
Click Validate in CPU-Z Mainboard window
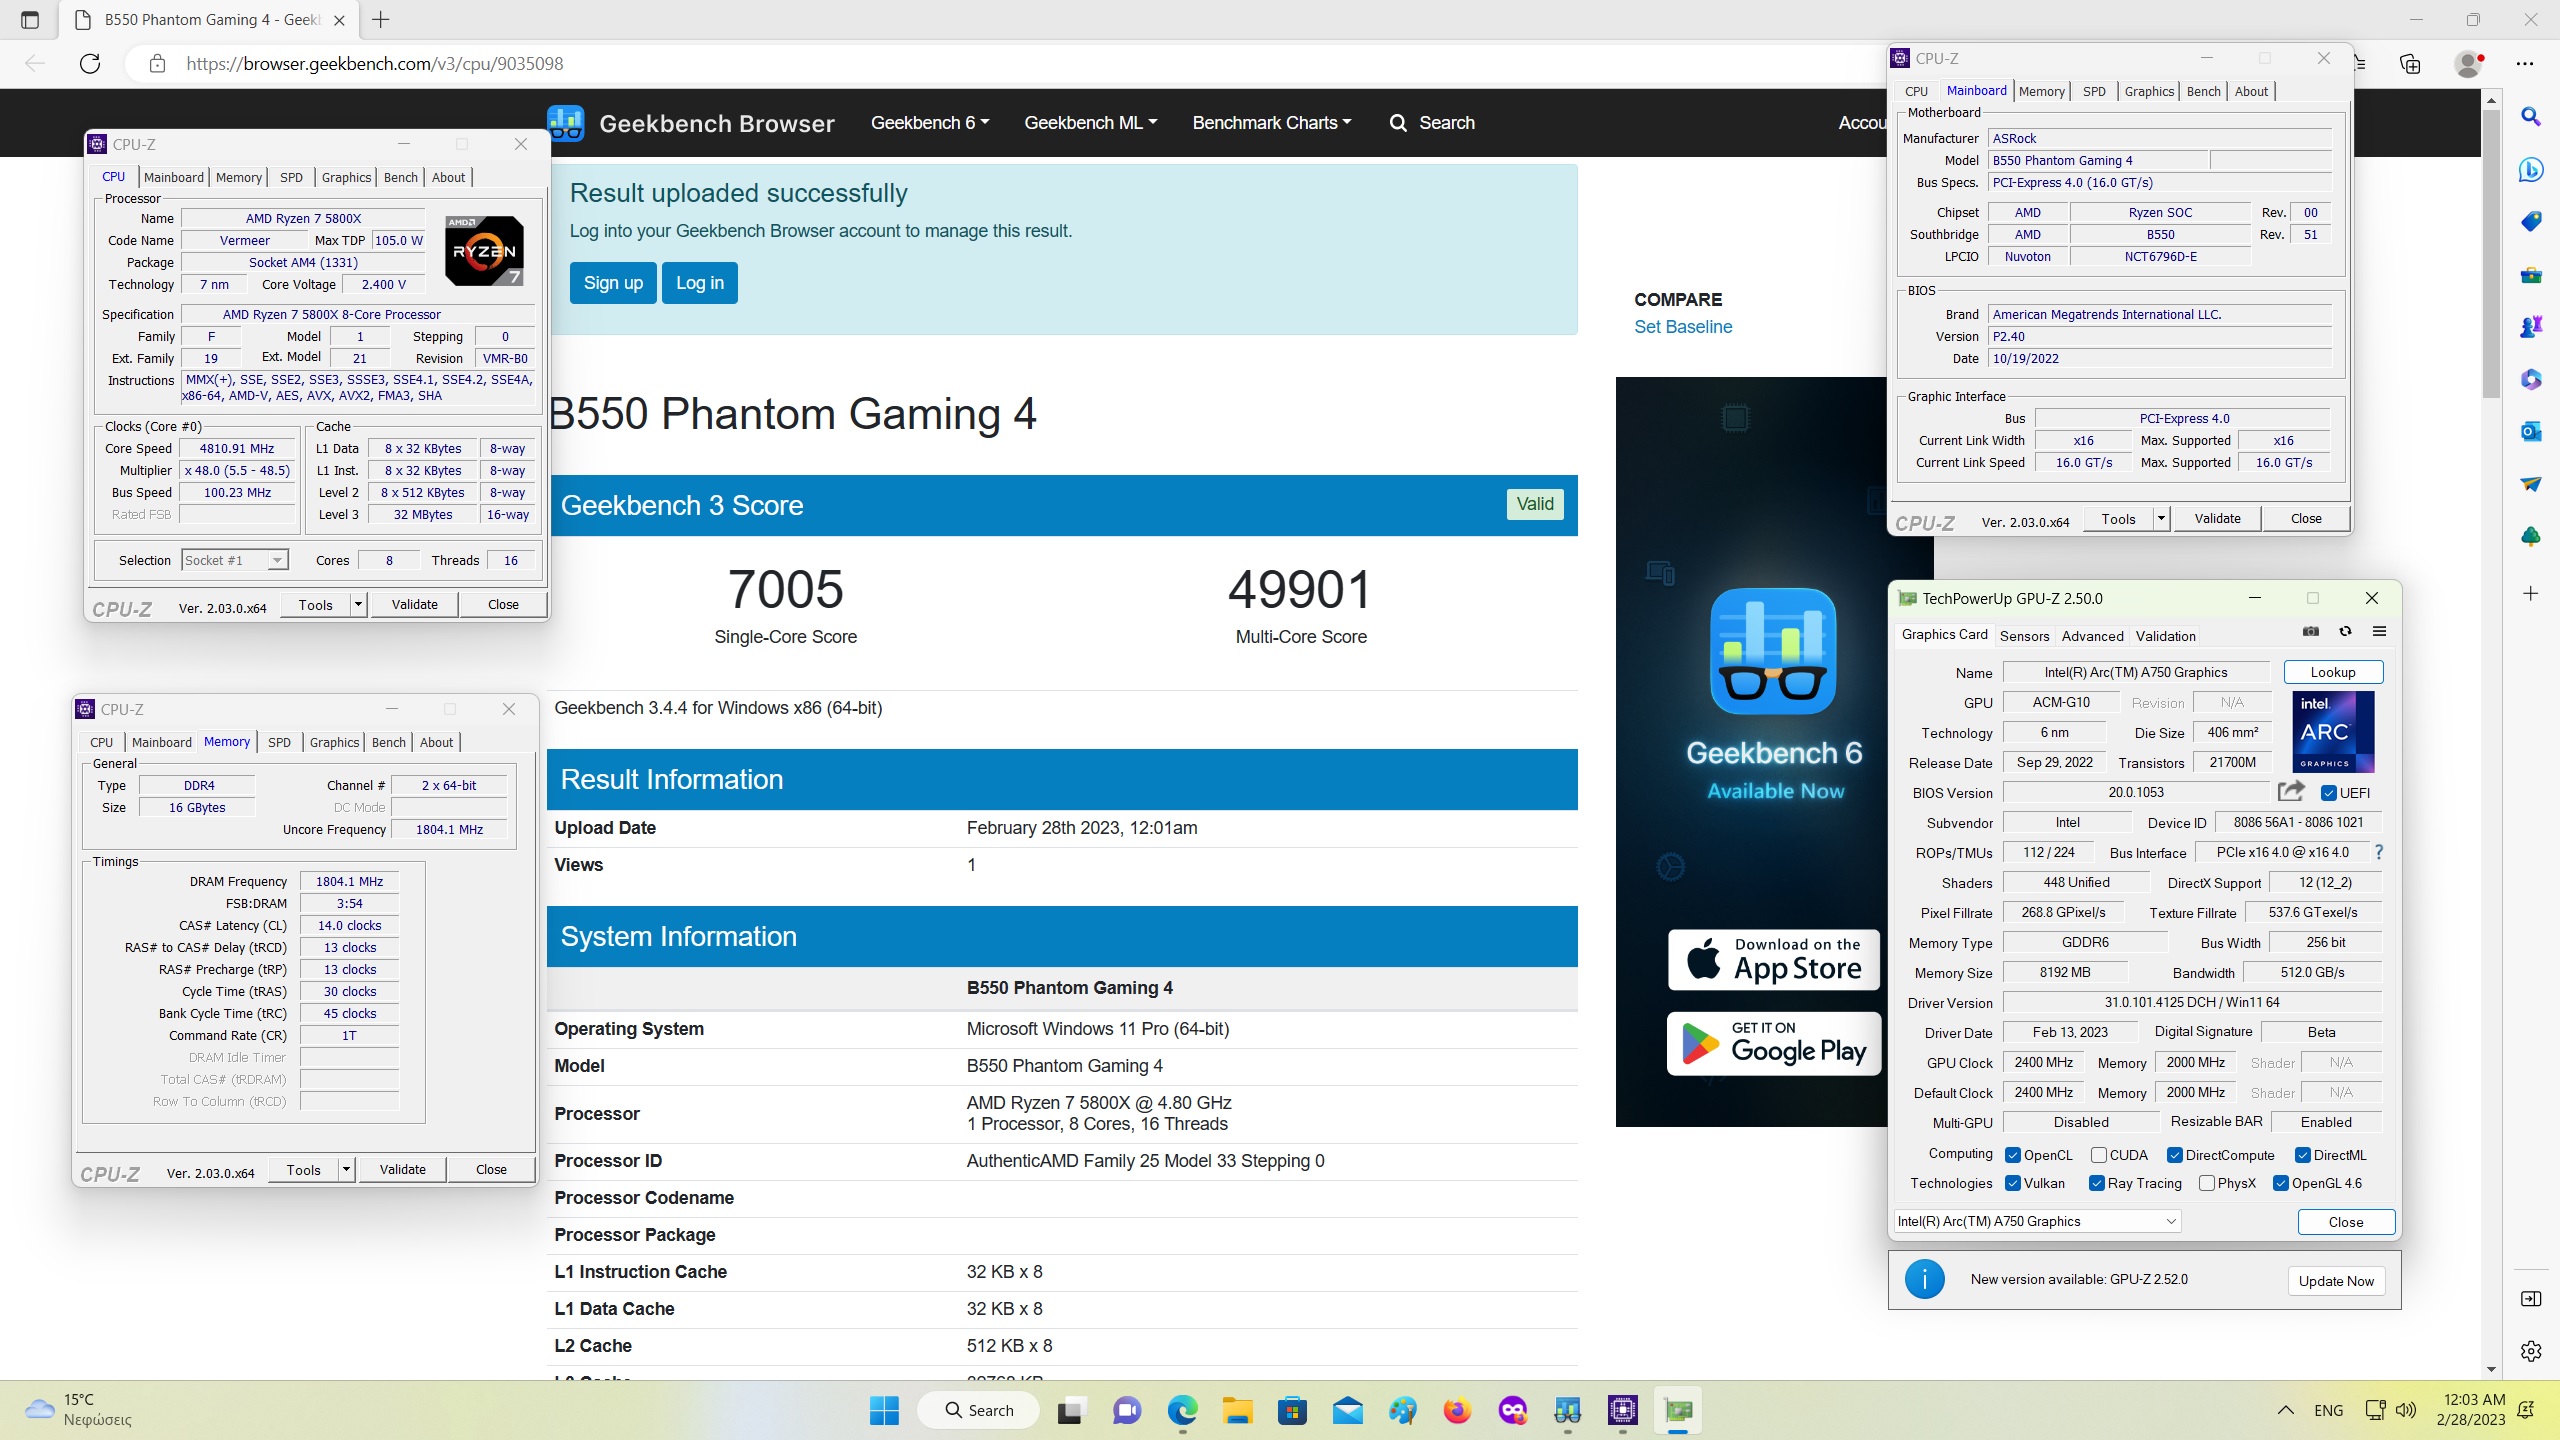click(2217, 518)
